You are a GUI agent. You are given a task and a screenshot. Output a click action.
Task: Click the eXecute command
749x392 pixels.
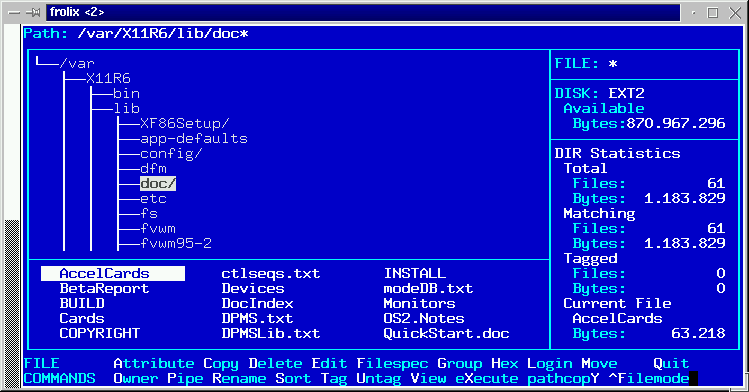click(x=486, y=379)
